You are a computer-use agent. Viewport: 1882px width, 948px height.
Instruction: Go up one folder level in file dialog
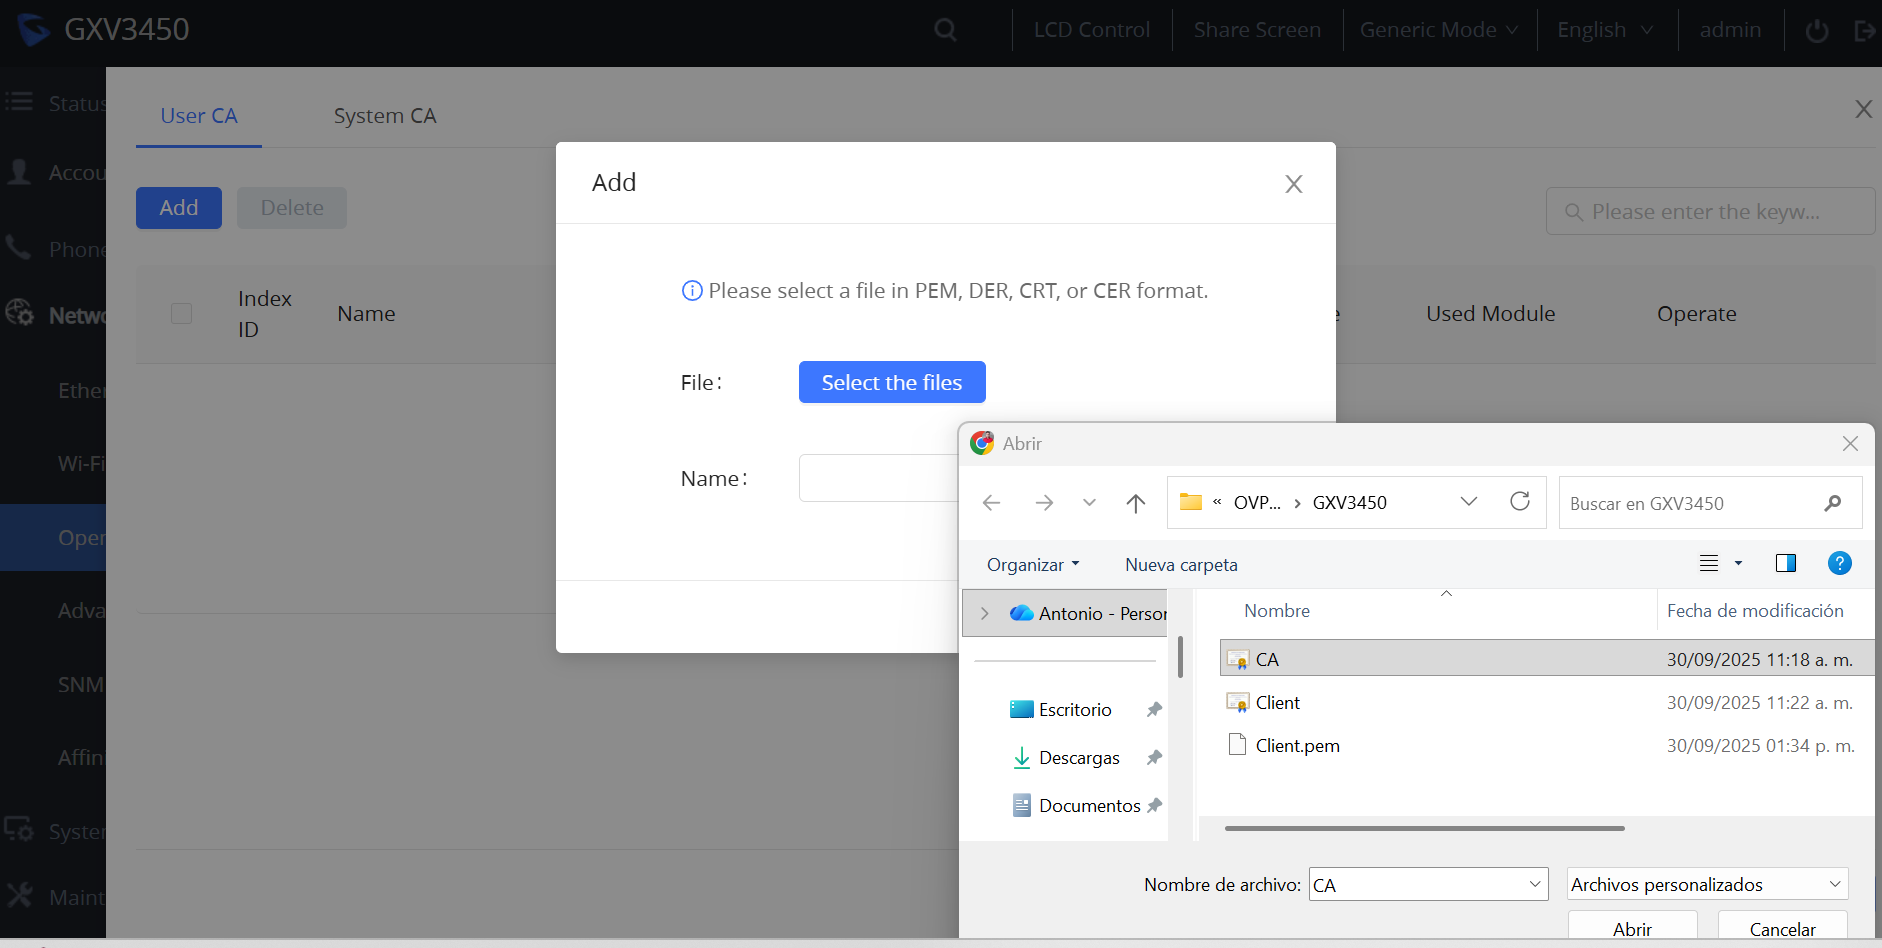pyautogui.click(x=1135, y=503)
